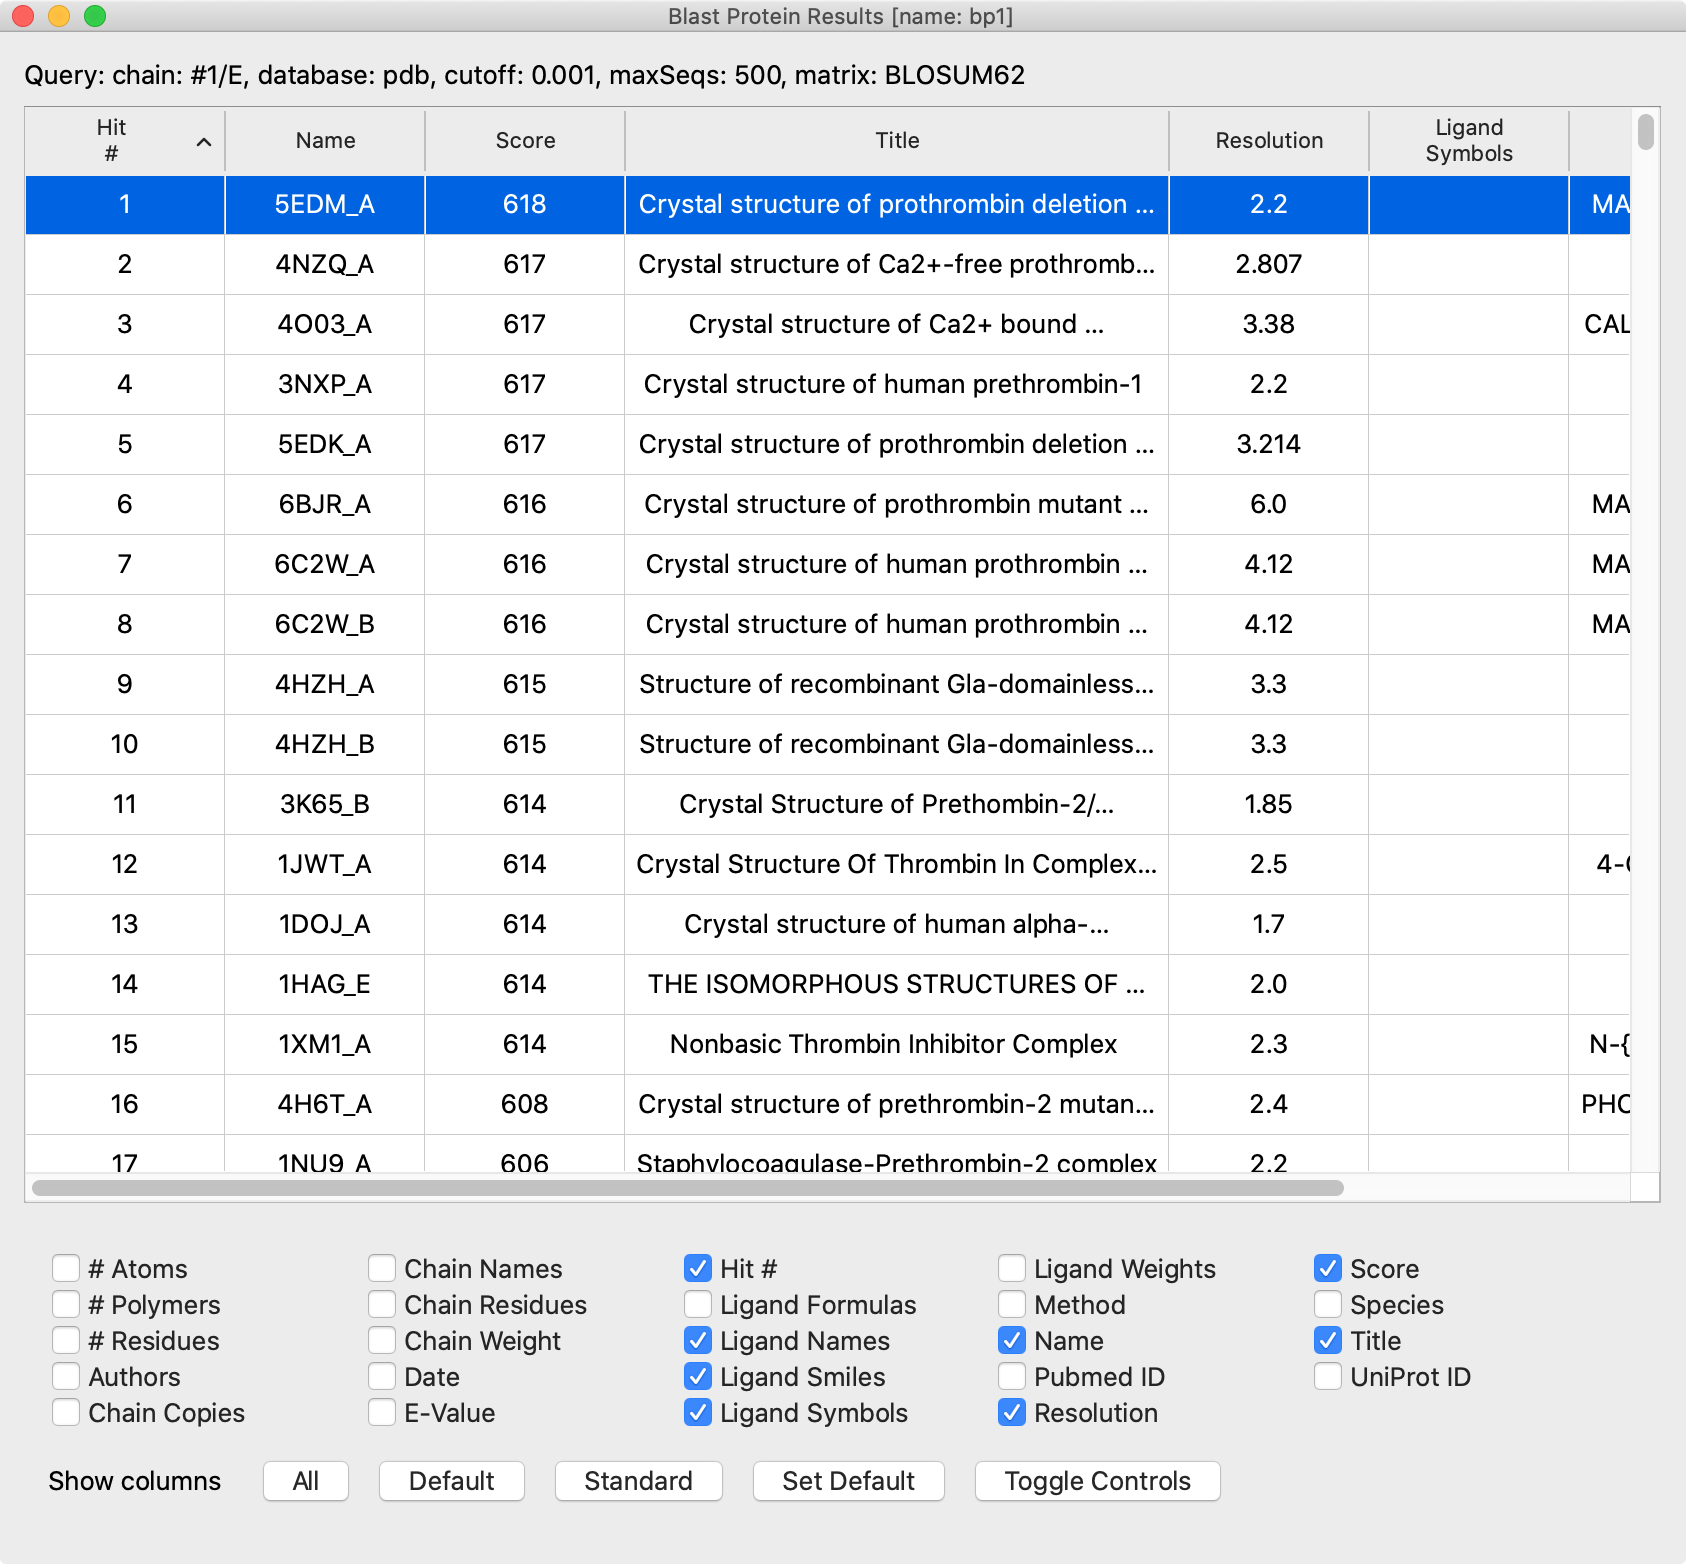This screenshot has height=1564, width=1686.
Task: Check the Species column checkbox
Action: click(x=1328, y=1304)
